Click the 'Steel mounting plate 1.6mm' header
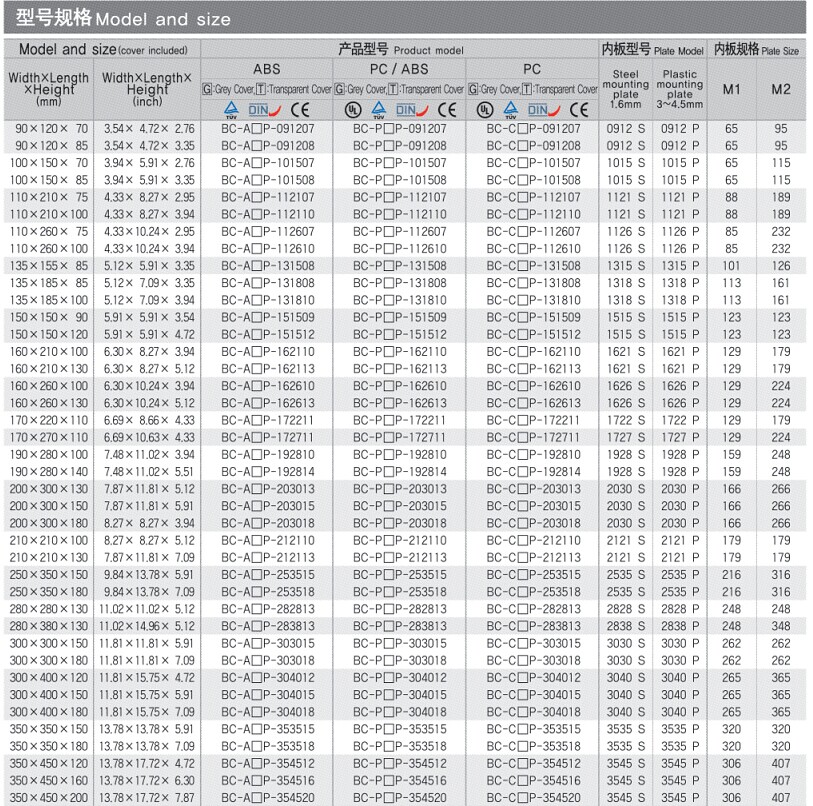This screenshot has width=813, height=806. click(x=626, y=89)
